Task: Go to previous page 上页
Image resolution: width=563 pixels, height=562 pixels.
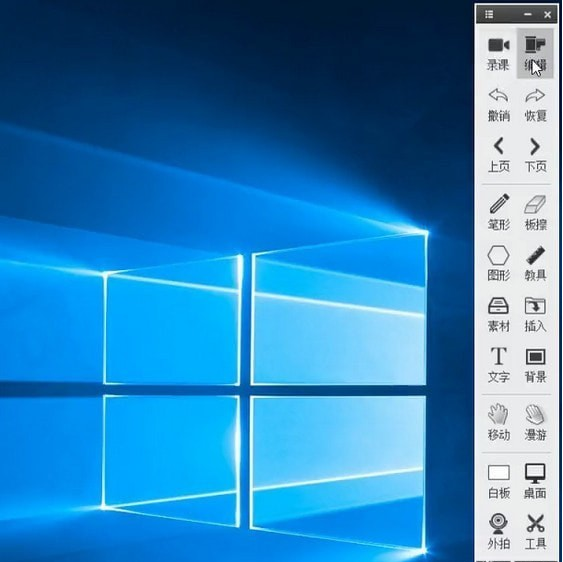Action: (498, 155)
